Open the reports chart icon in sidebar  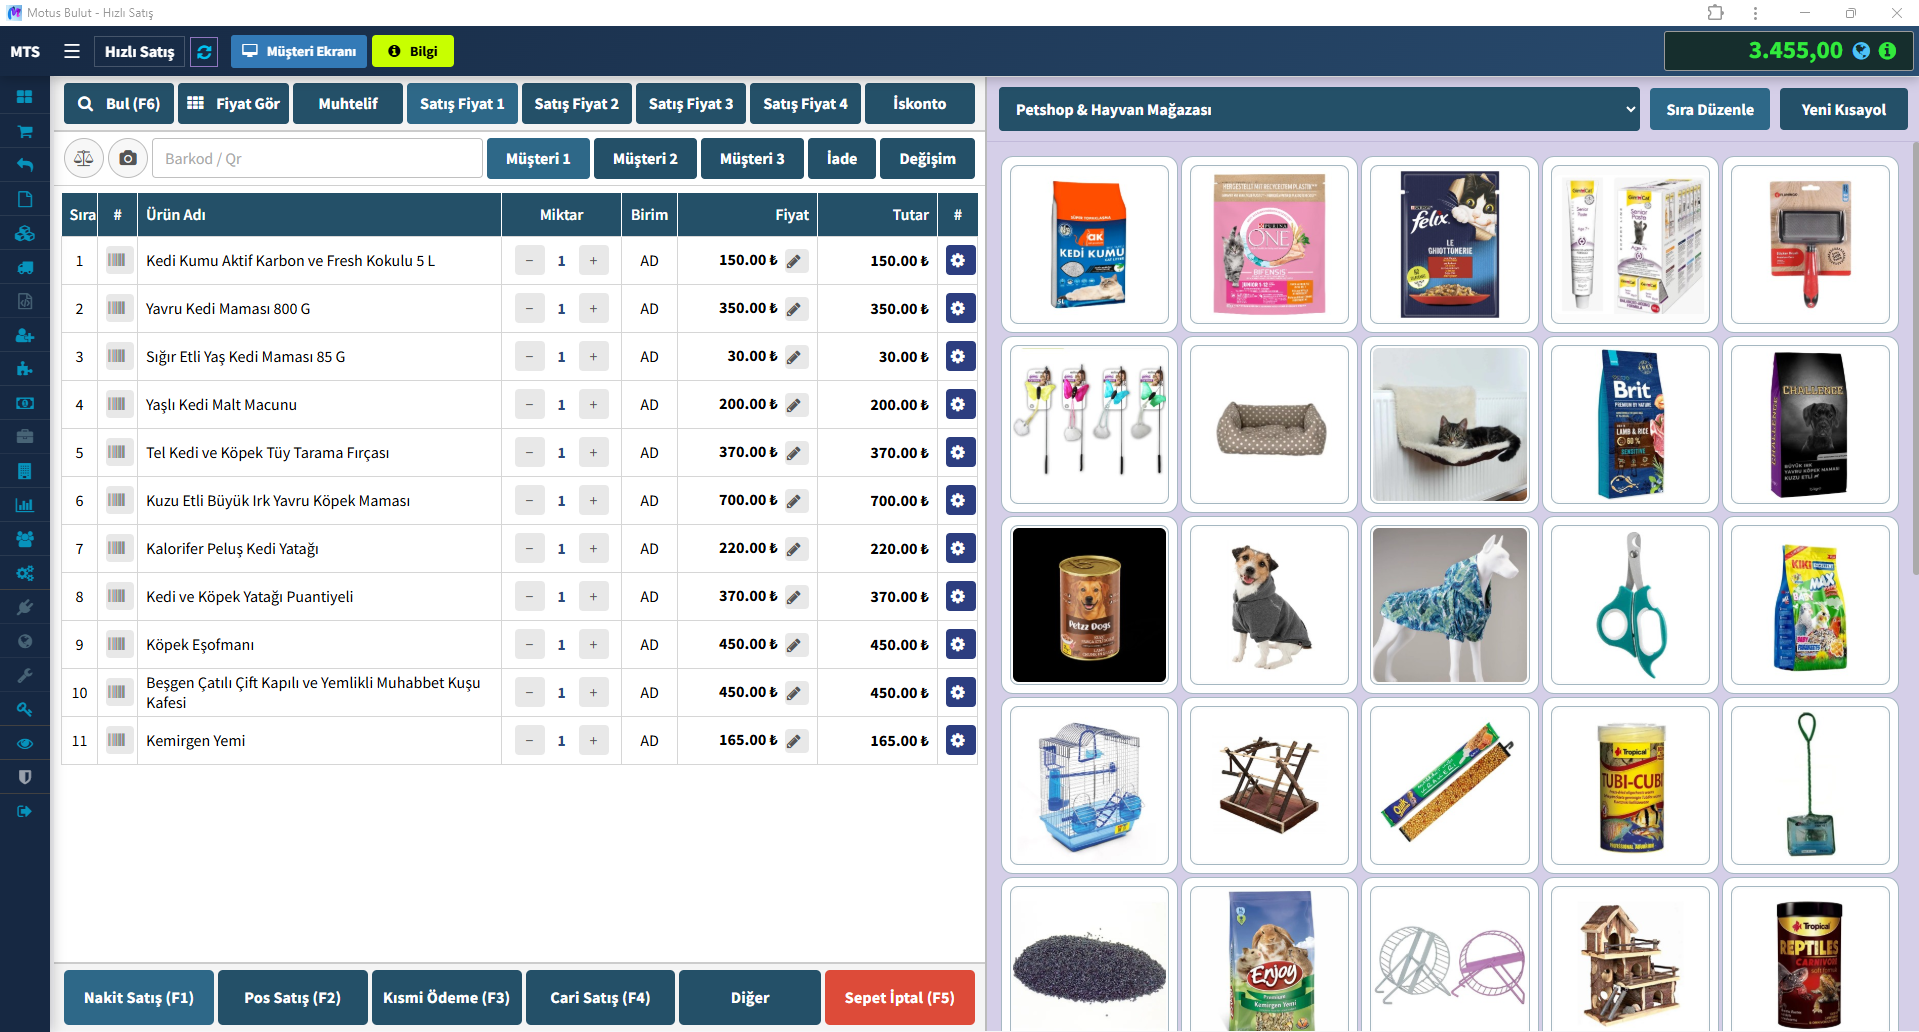24,505
